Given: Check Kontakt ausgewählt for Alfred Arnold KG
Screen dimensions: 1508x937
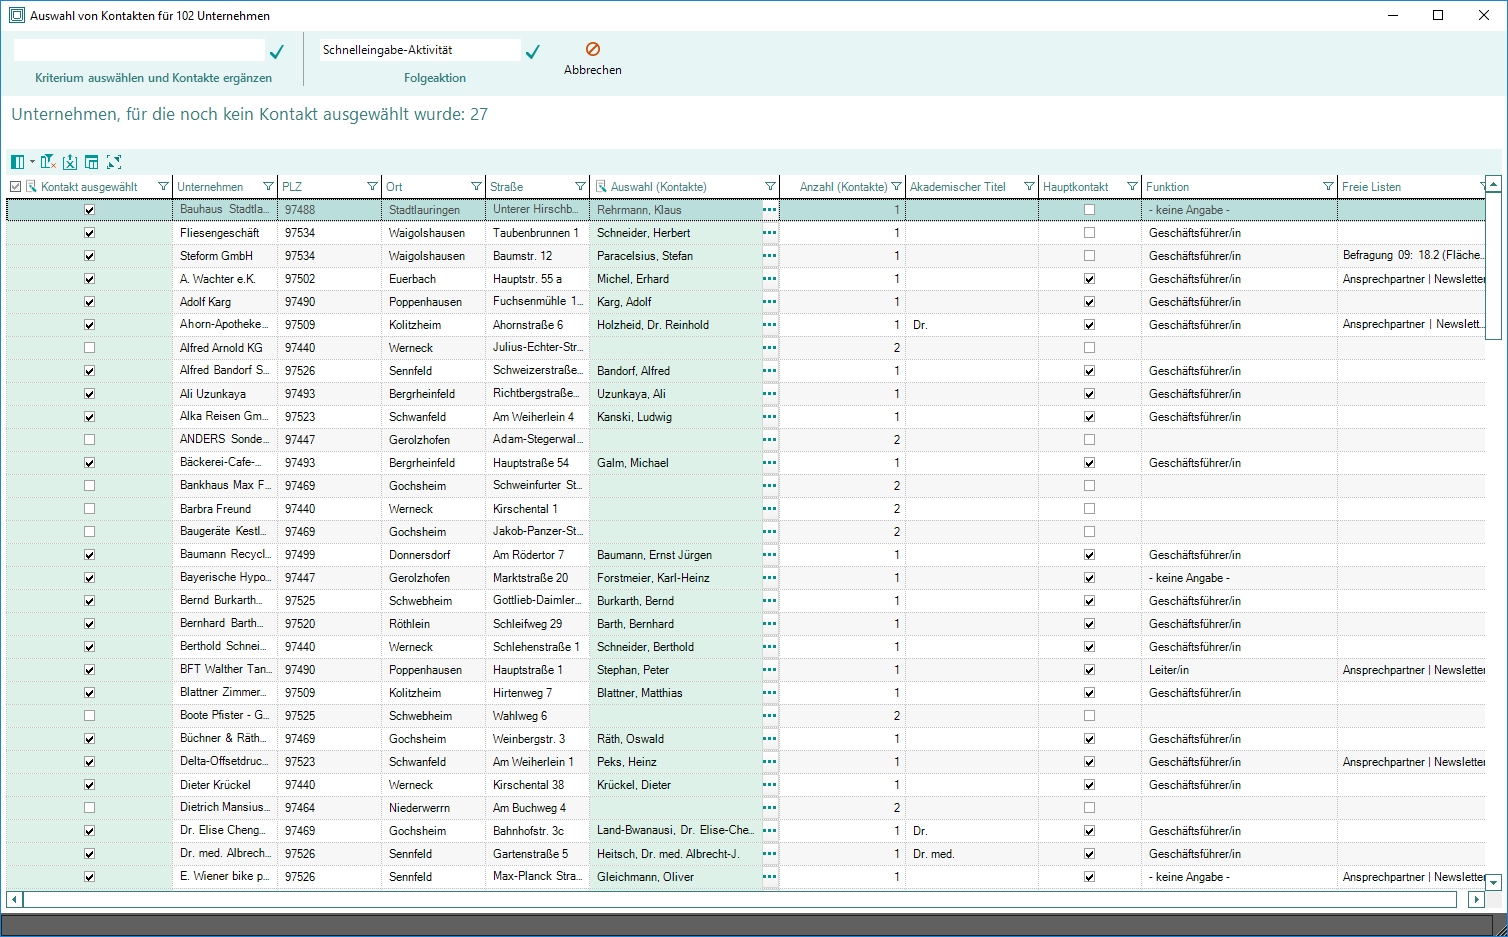Looking at the screenshot, I should tap(90, 348).
